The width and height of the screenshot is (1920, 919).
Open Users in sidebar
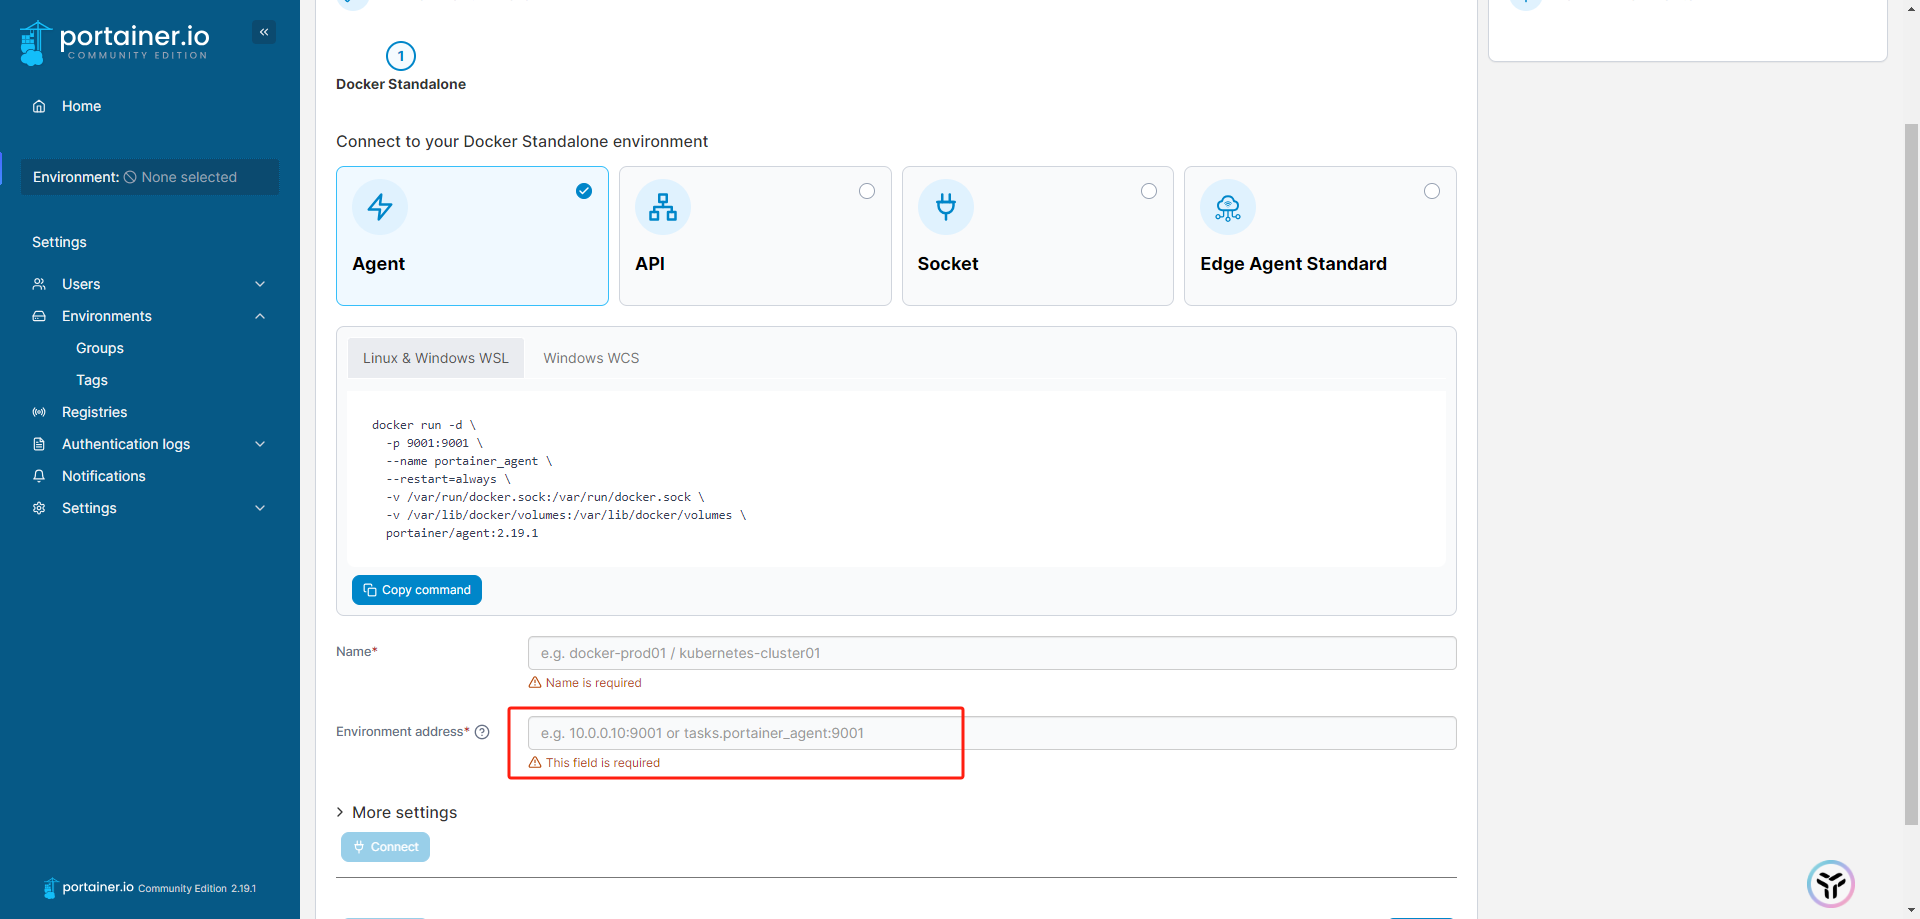(81, 284)
